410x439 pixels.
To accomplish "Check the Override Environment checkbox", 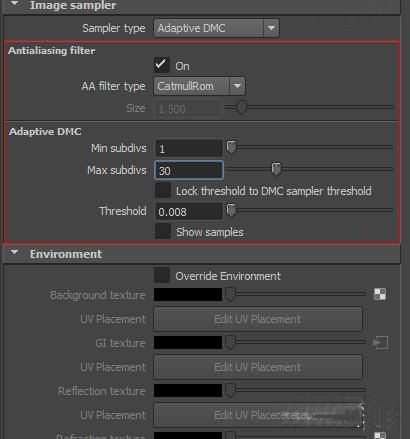I will tap(162, 275).
